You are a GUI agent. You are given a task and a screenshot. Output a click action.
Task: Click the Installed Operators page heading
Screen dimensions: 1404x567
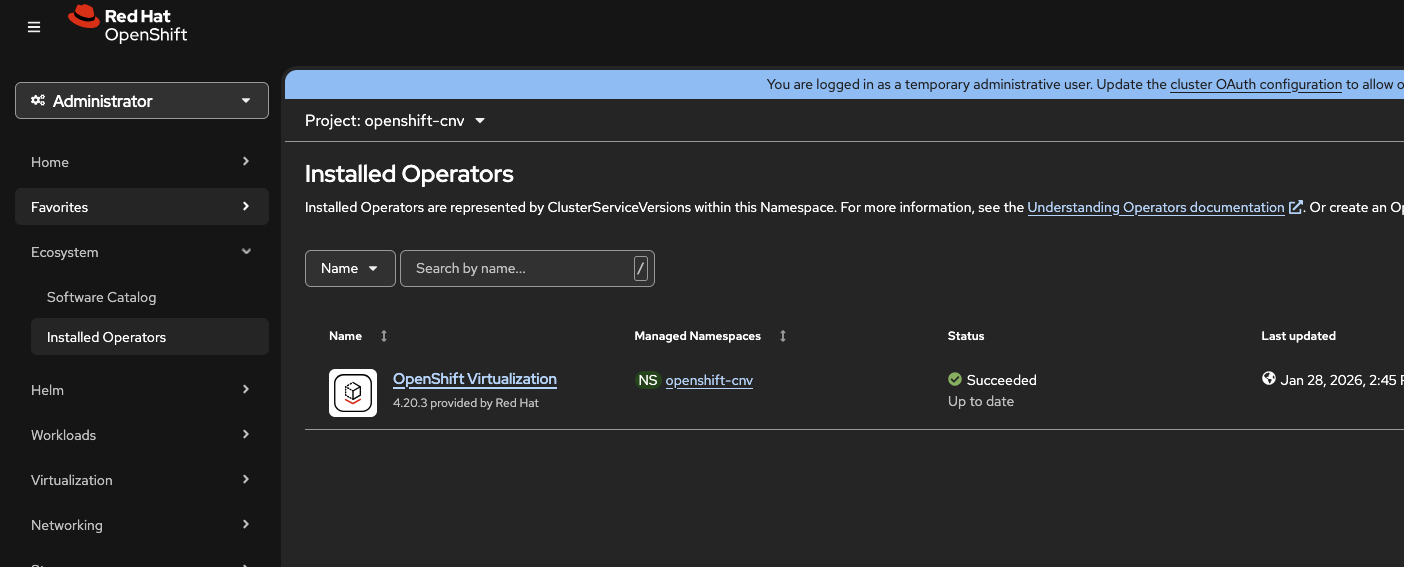(409, 174)
